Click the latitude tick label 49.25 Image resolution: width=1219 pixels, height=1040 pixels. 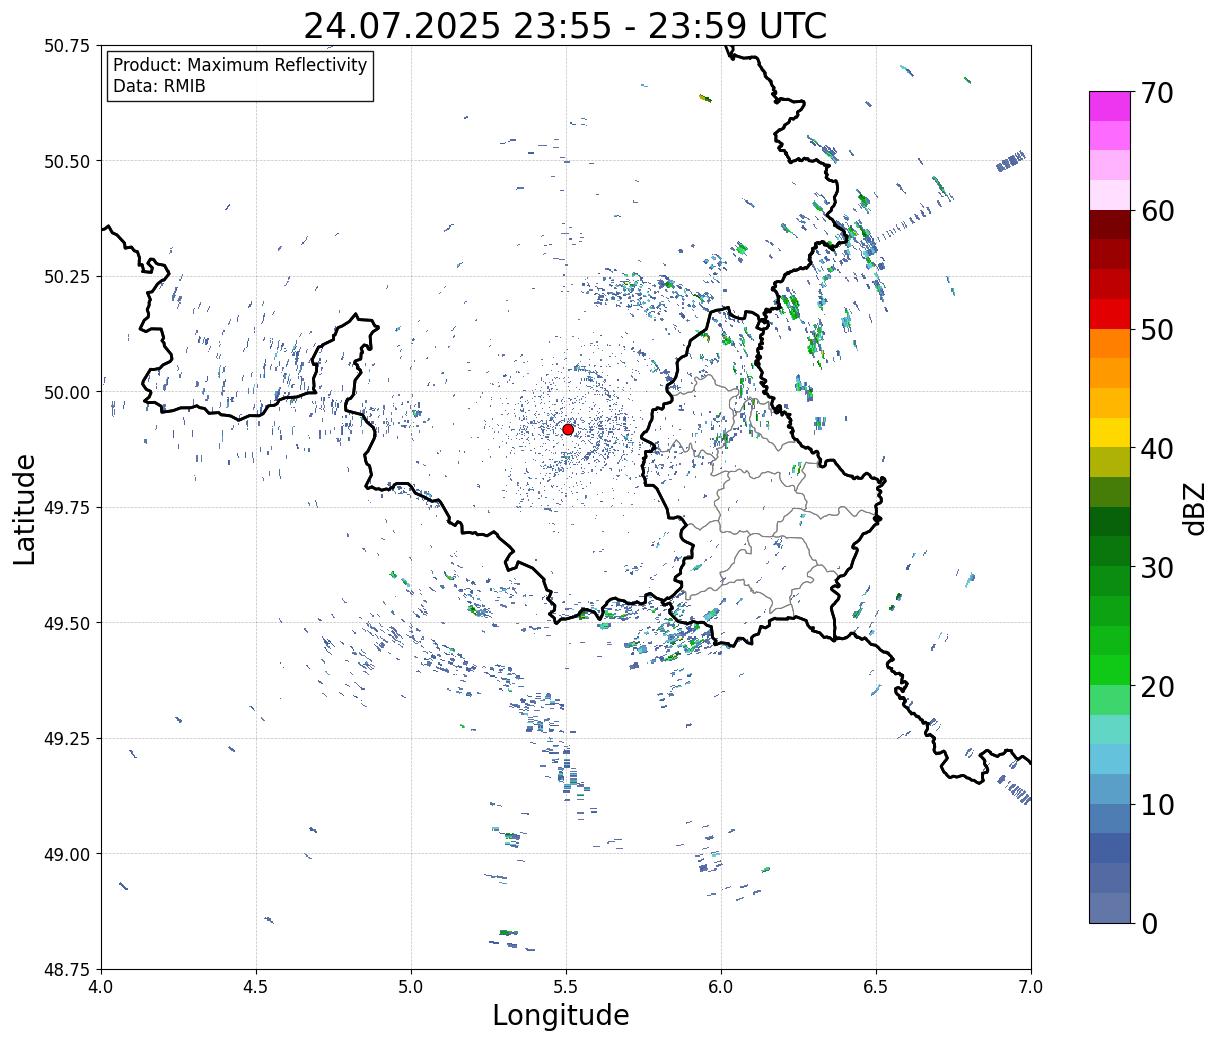point(67,739)
